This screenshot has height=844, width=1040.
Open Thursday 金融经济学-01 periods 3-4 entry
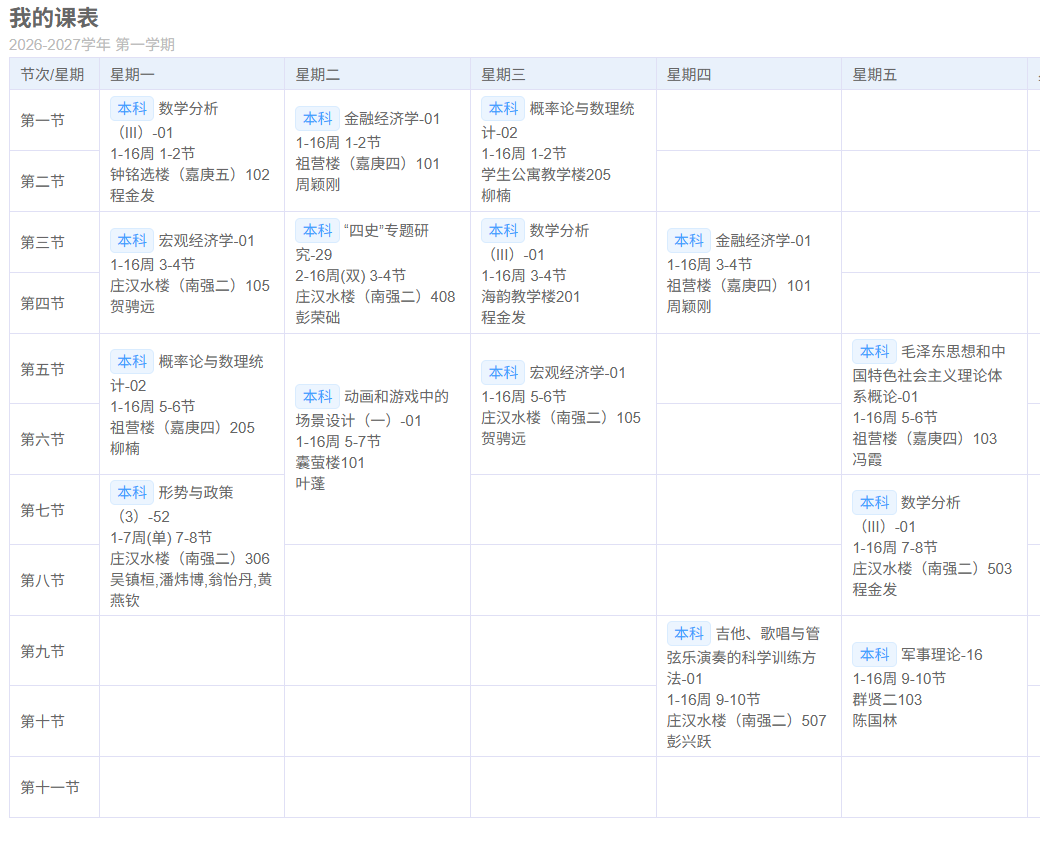coord(749,273)
